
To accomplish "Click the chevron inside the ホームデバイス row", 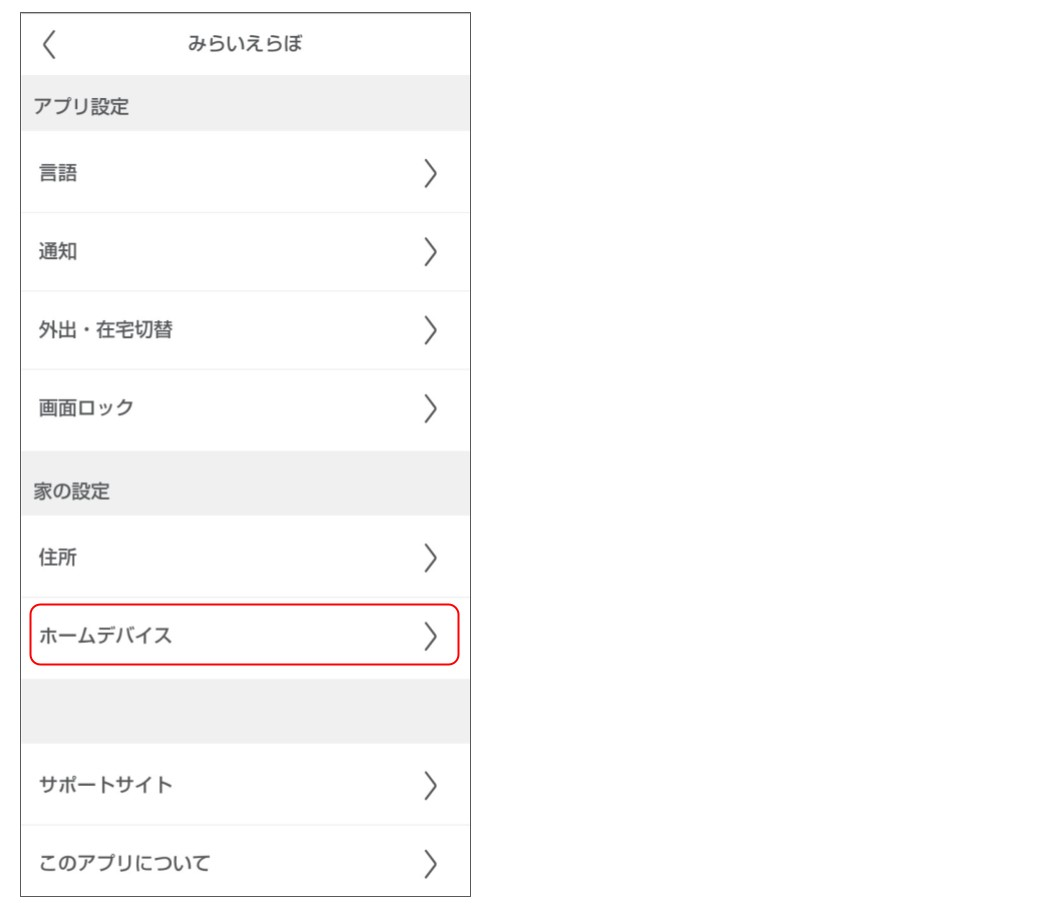I will (430, 635).
